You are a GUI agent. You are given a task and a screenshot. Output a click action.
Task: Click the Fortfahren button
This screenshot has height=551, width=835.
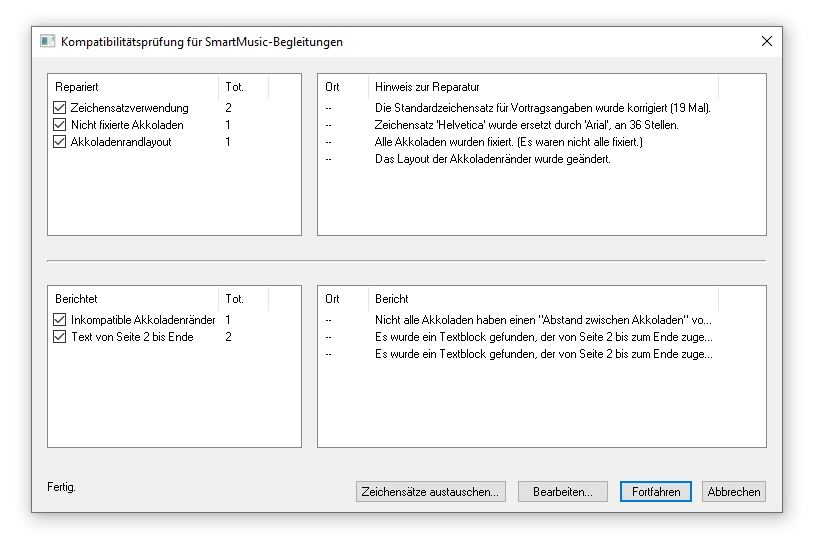[x=656, y=492]
